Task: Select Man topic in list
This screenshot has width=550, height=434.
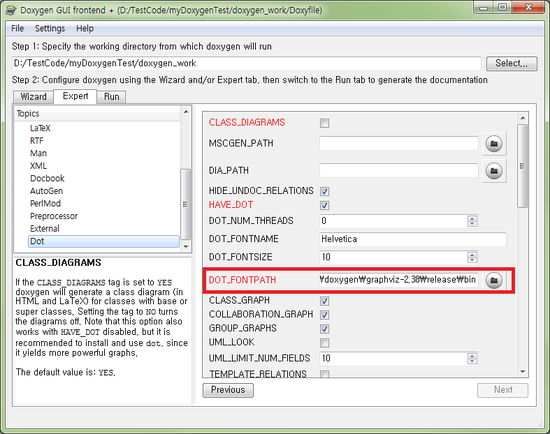Action: click(x=38, y=153)
